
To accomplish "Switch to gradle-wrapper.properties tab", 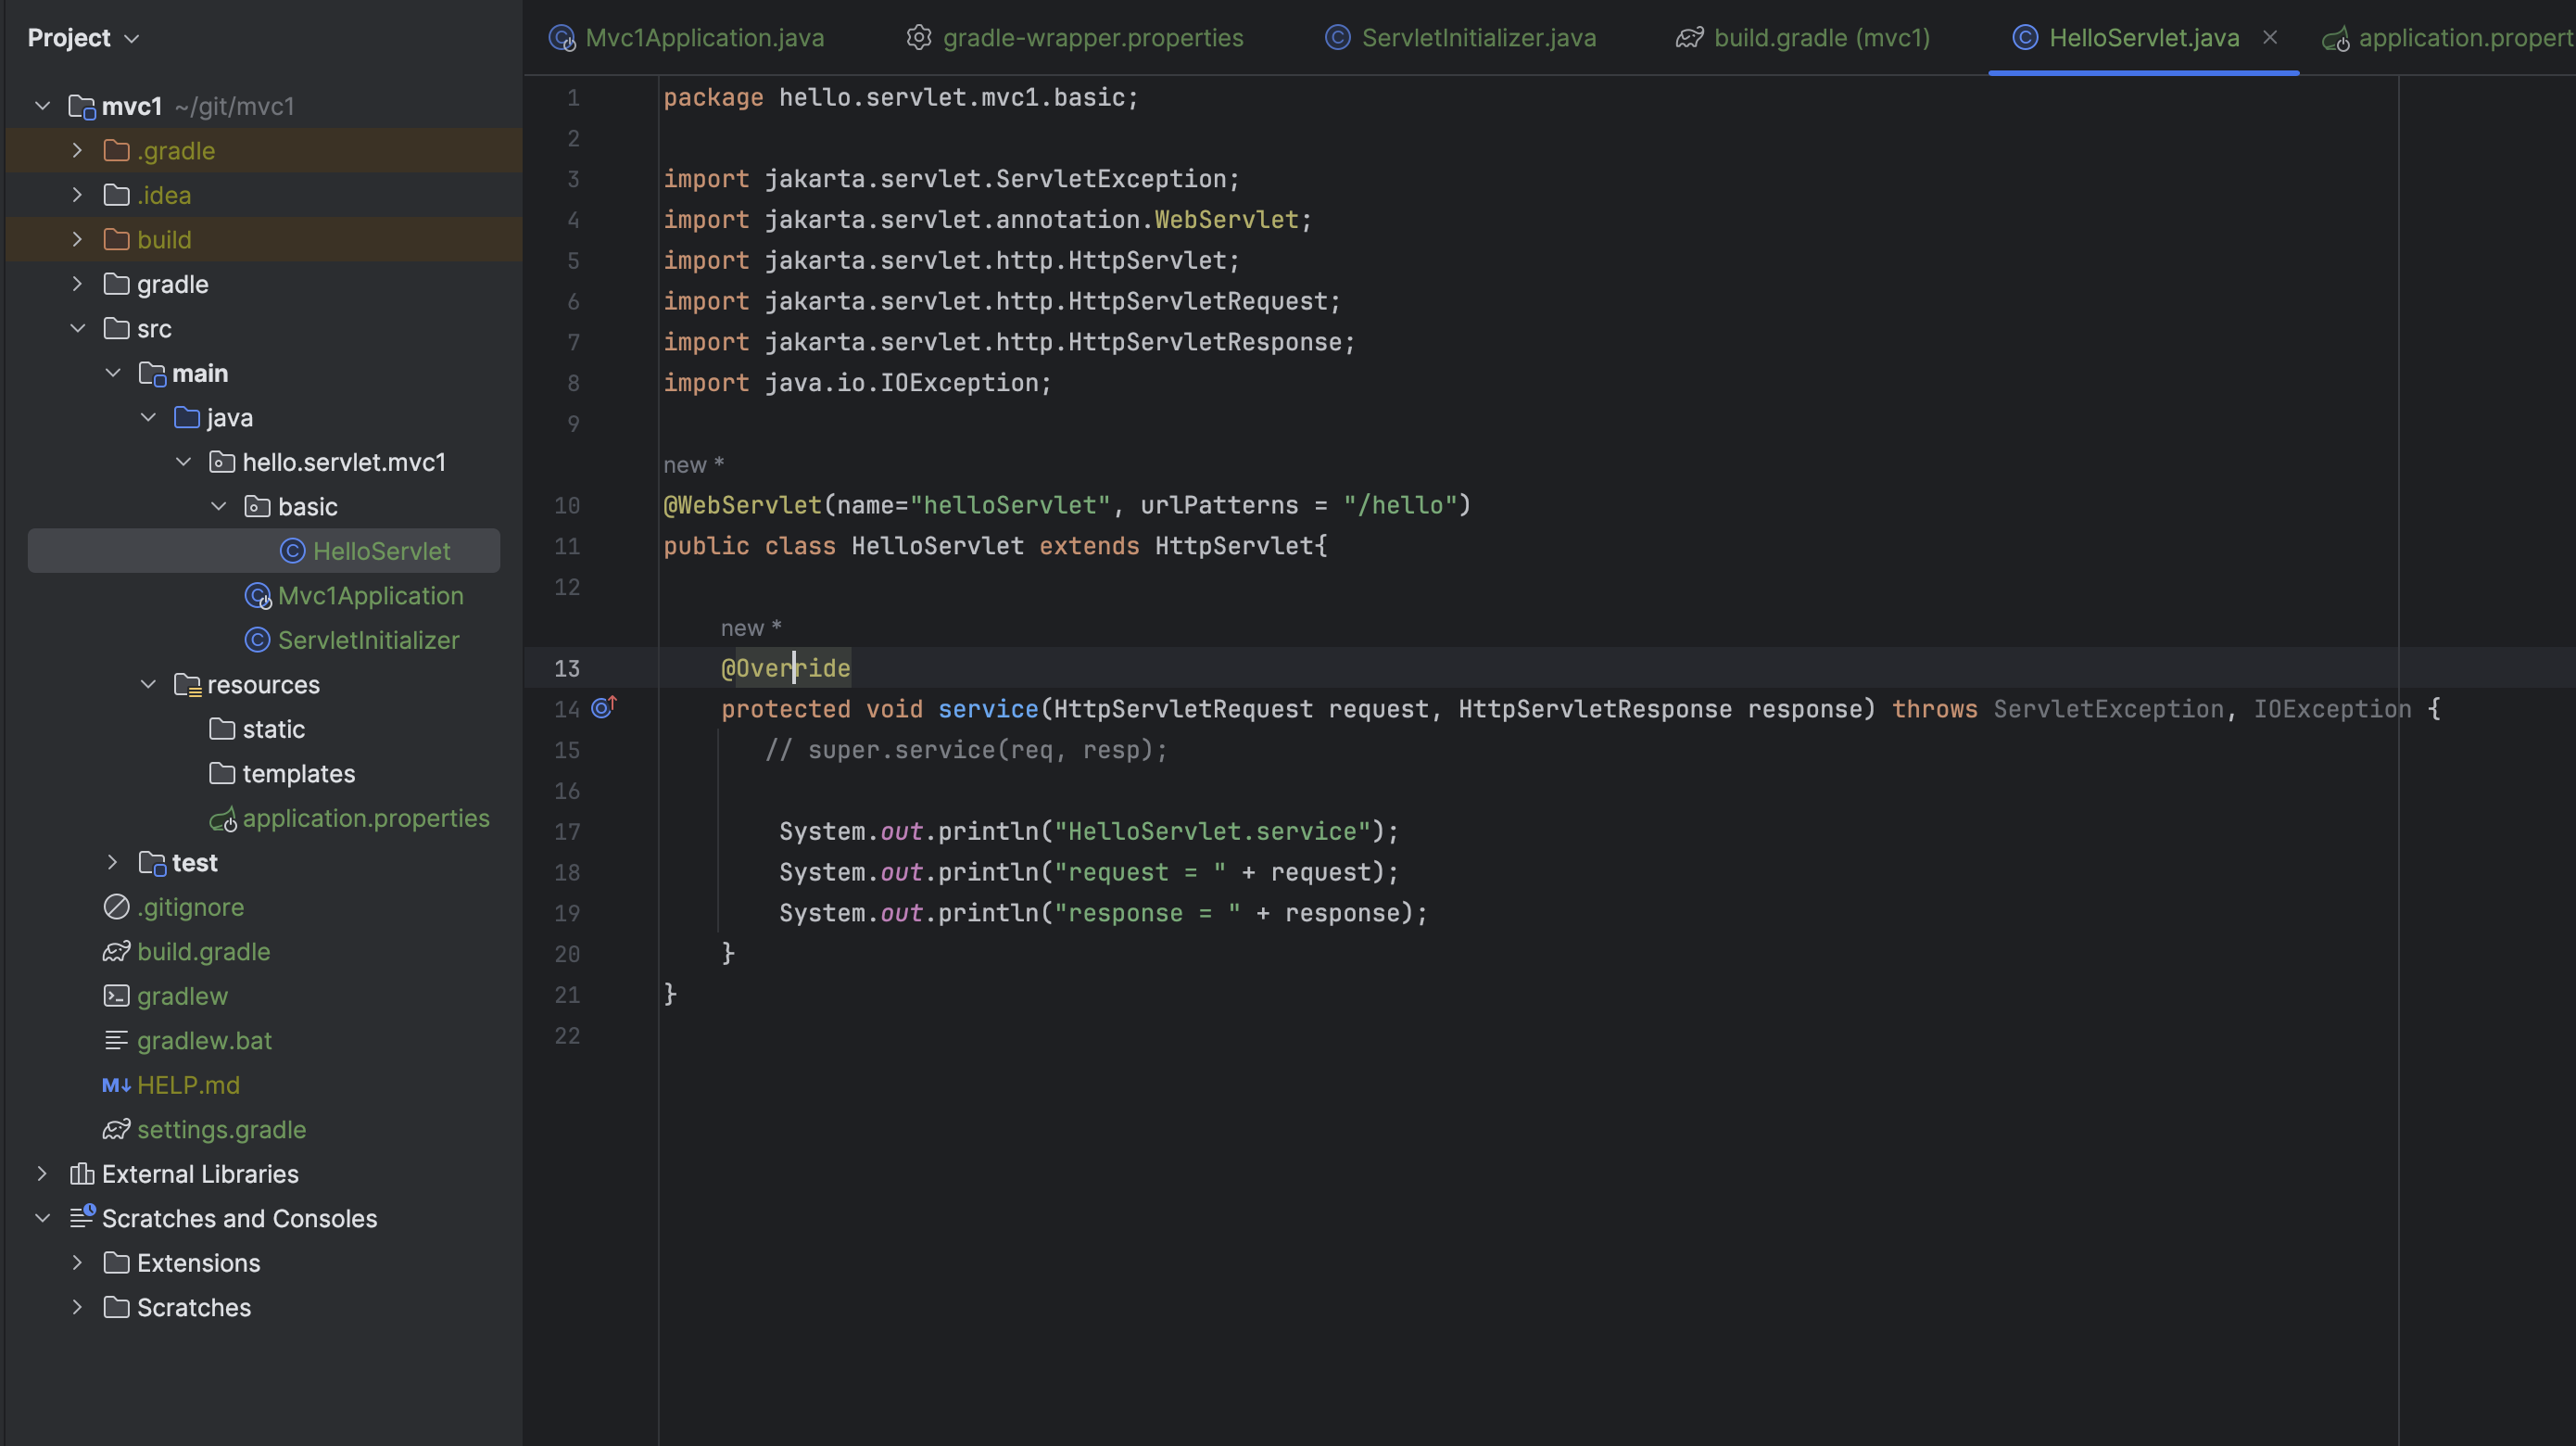I will [x=1075, y=38].
